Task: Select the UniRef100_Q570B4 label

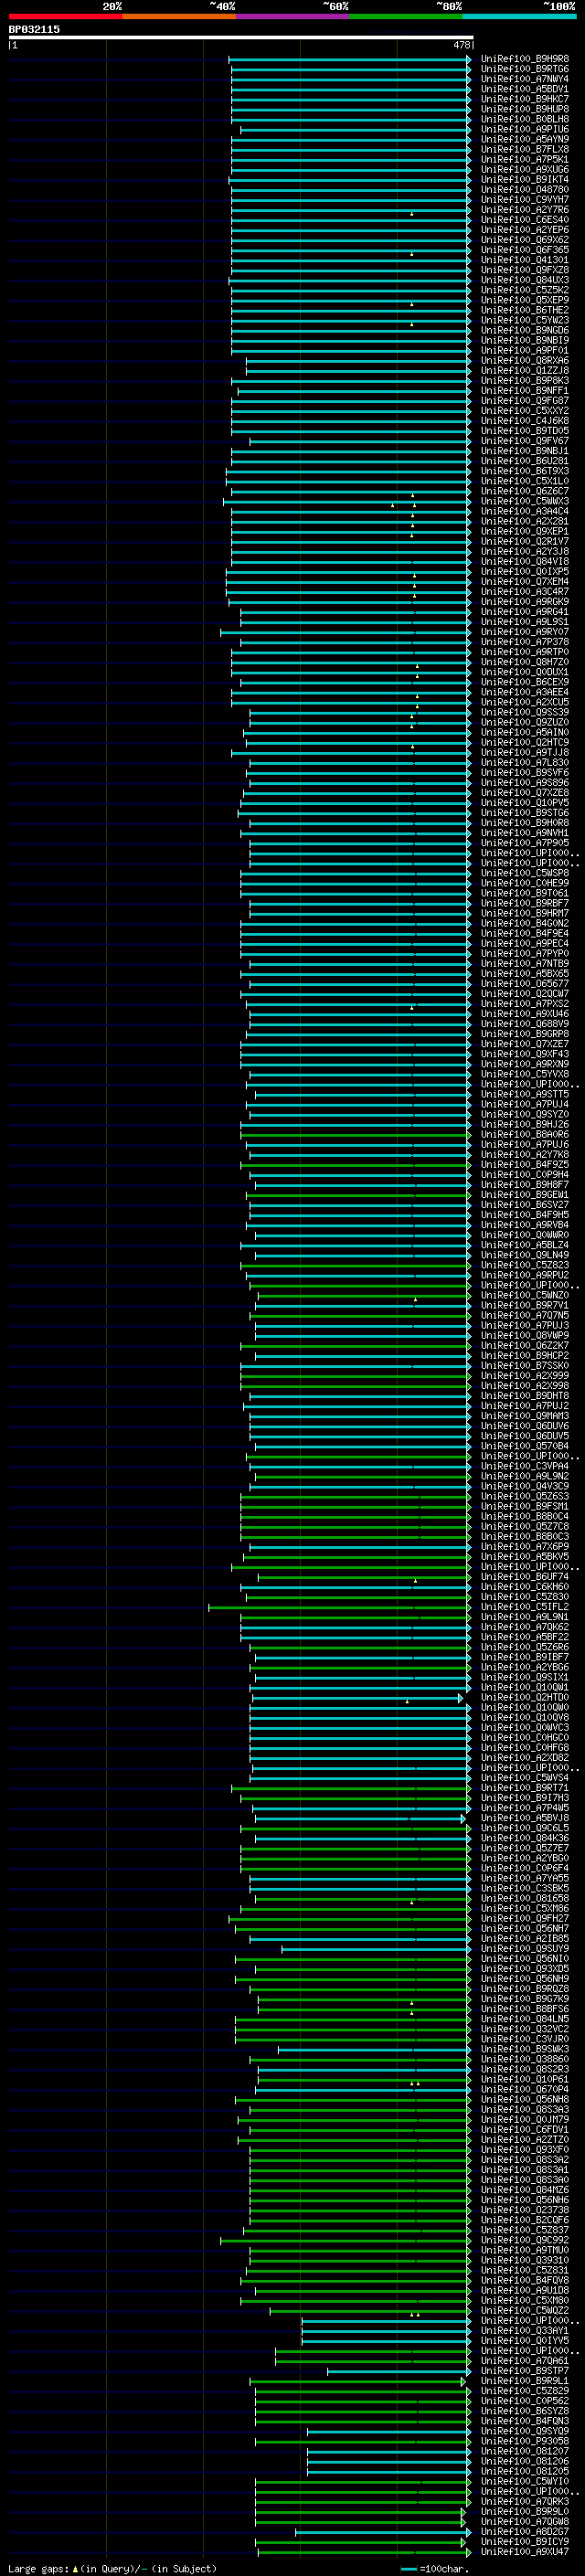Action: click(525, 1447)
